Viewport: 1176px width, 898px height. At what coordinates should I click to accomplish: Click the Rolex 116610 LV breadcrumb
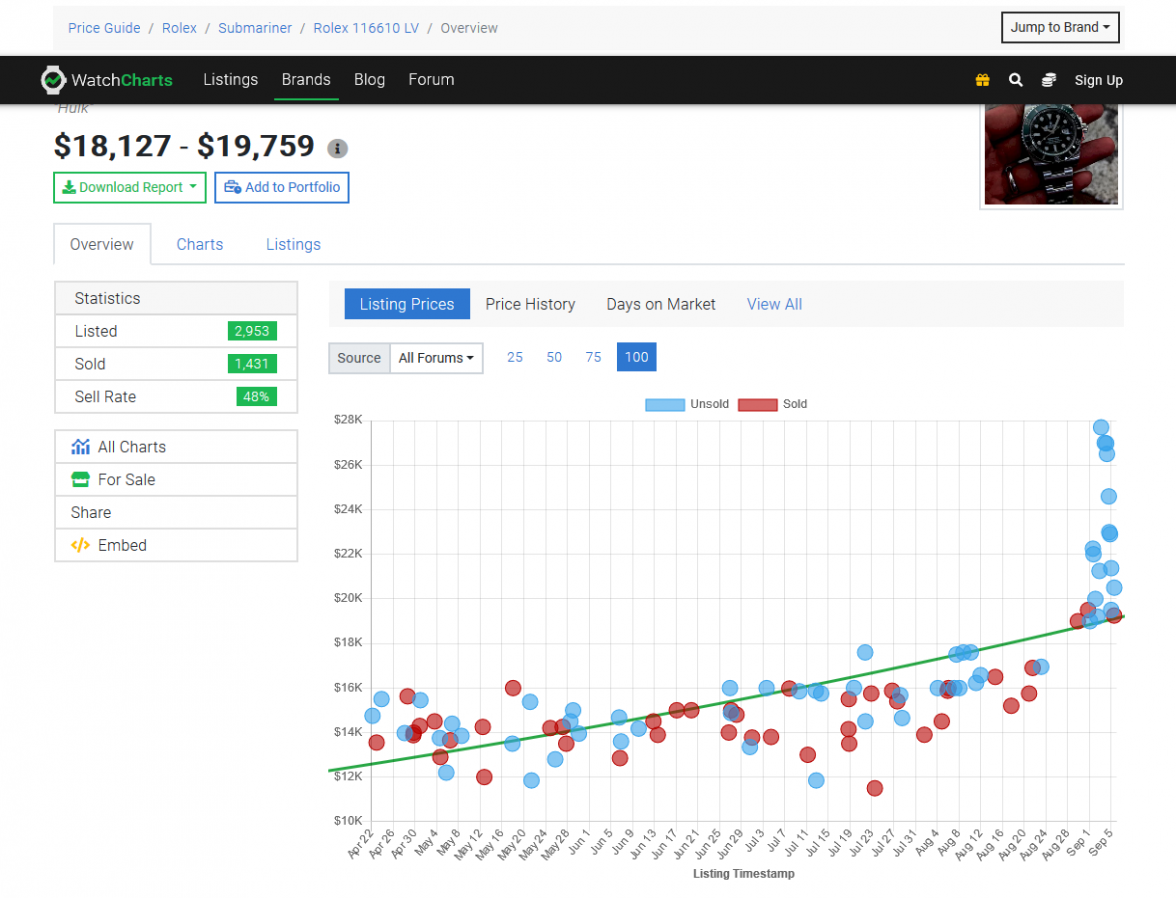[x=366, y=28]
